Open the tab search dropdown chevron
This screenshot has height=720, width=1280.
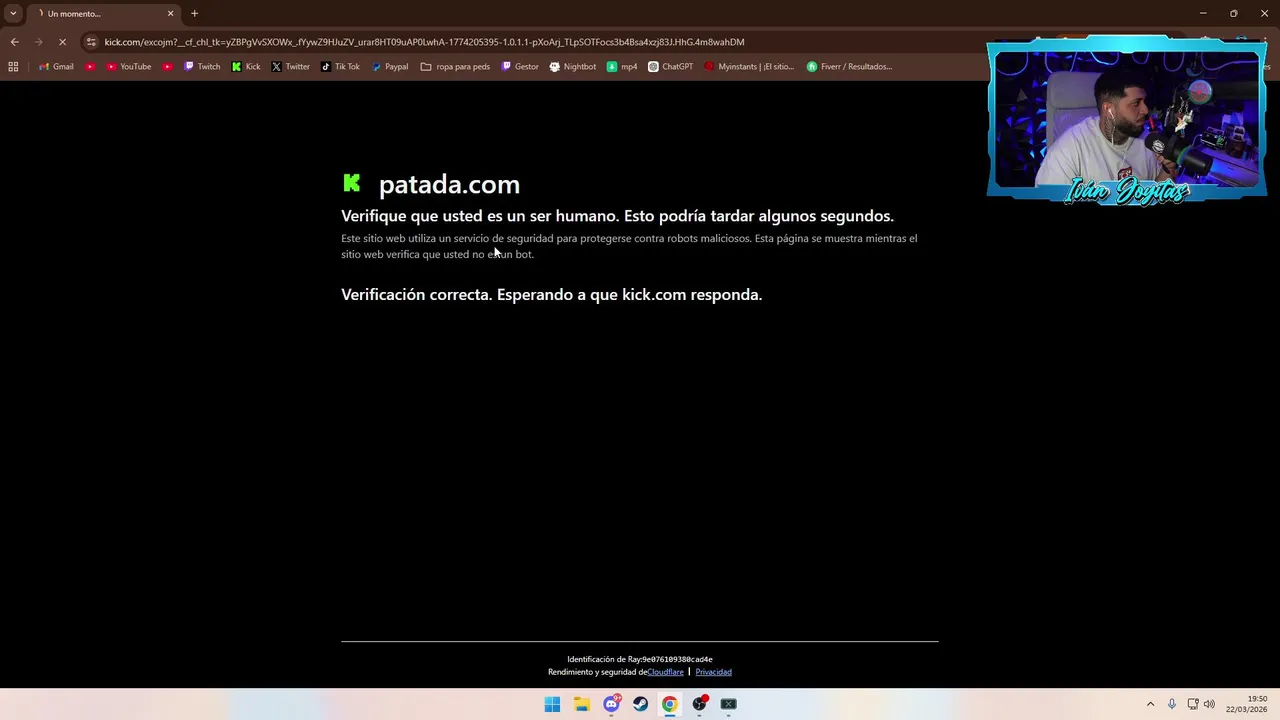point(13,13)
